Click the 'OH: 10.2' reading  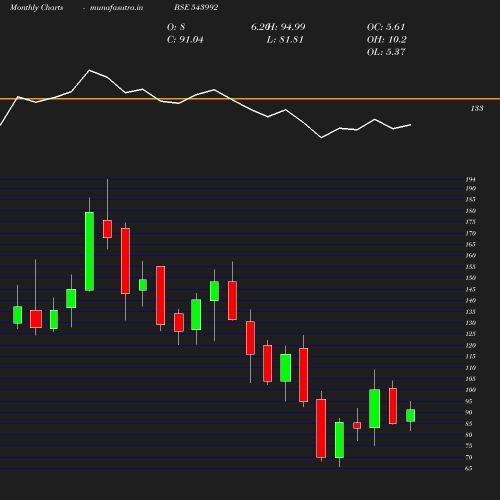[x=387, y=40]
